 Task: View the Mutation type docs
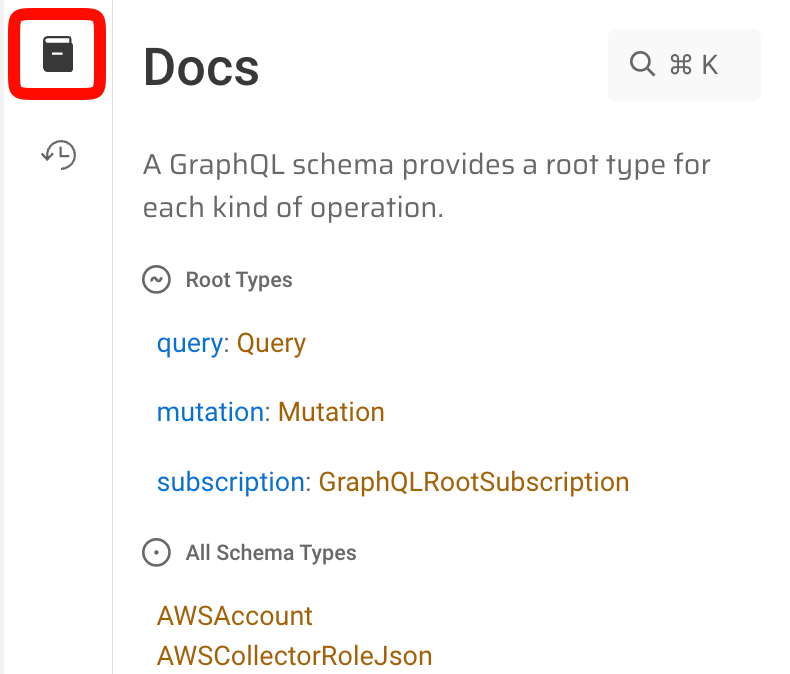[x=331, y=412]
